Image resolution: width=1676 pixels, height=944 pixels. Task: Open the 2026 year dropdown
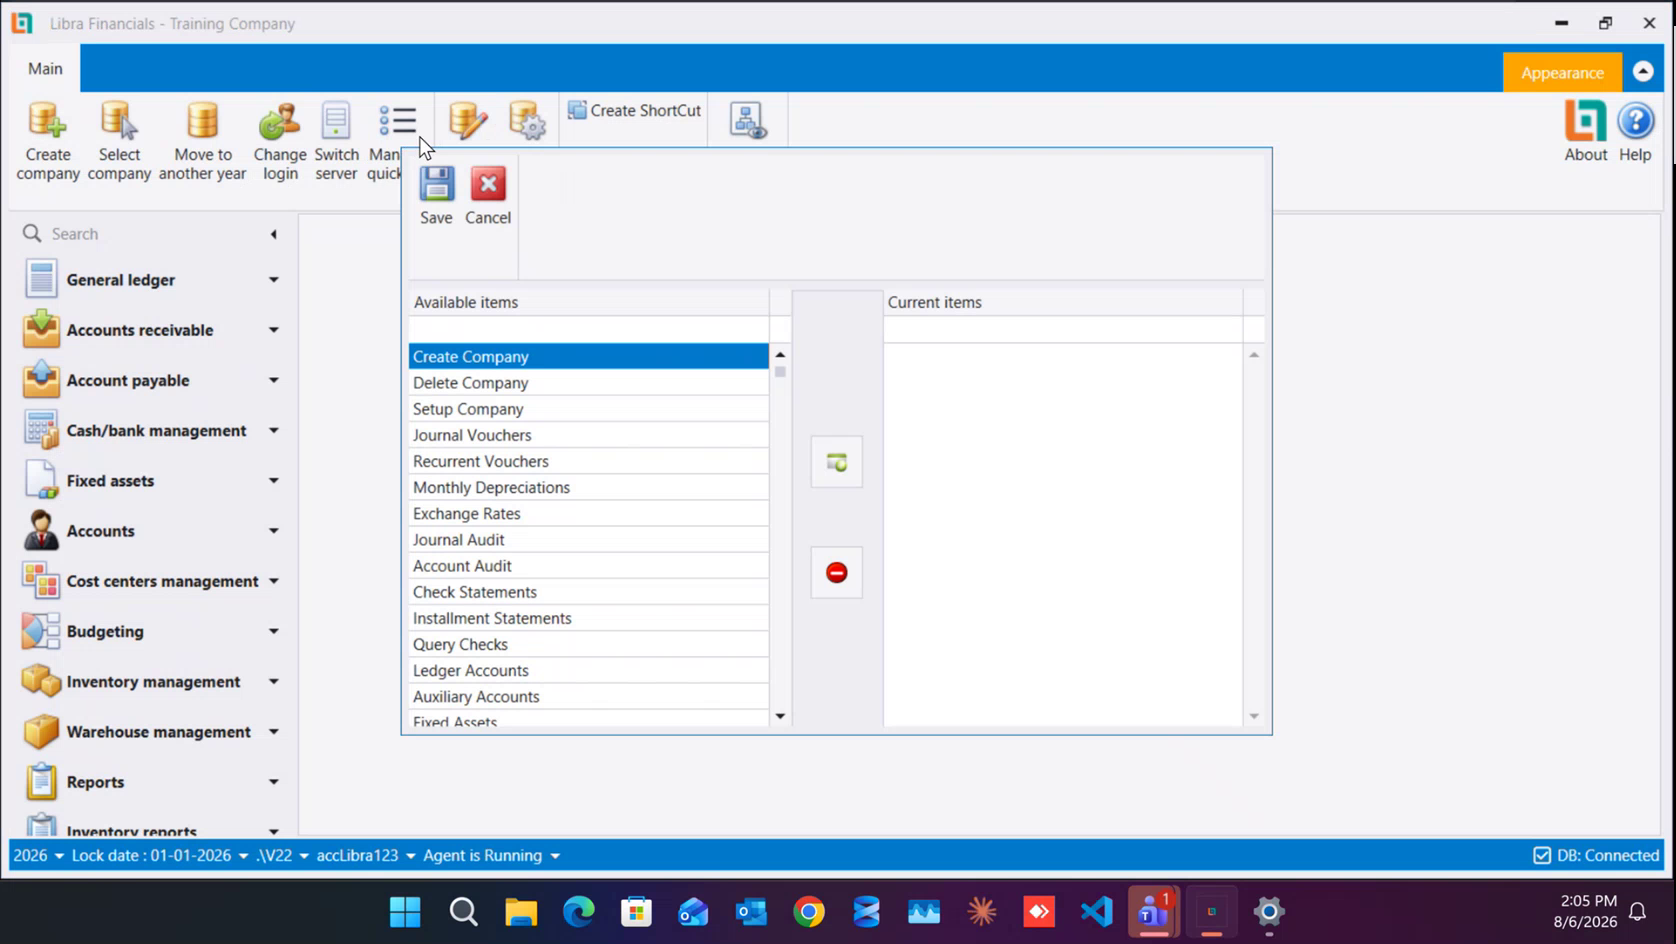coord(38,855)
